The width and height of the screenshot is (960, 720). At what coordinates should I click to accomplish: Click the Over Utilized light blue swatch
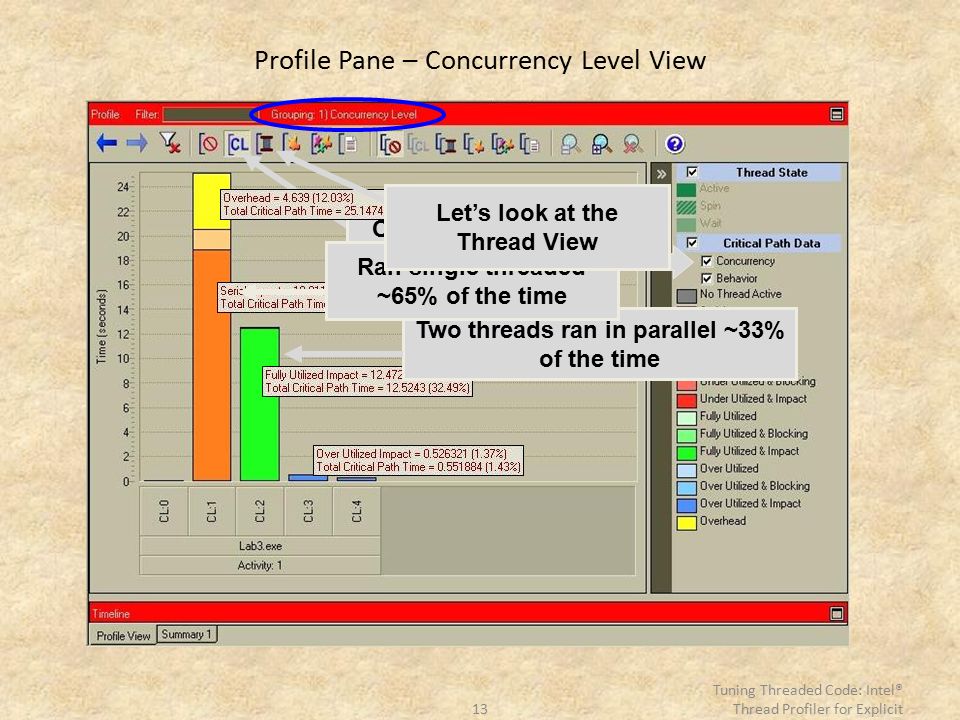point(686,470)
